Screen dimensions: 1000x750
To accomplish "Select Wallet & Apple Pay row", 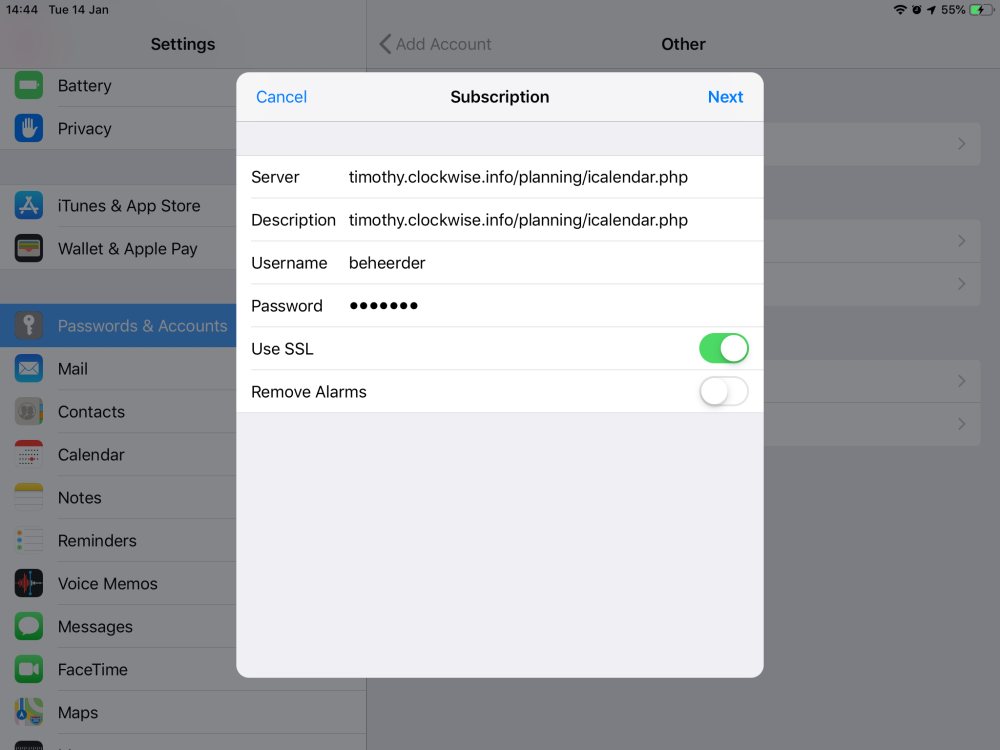I will [x=118, y=248].
